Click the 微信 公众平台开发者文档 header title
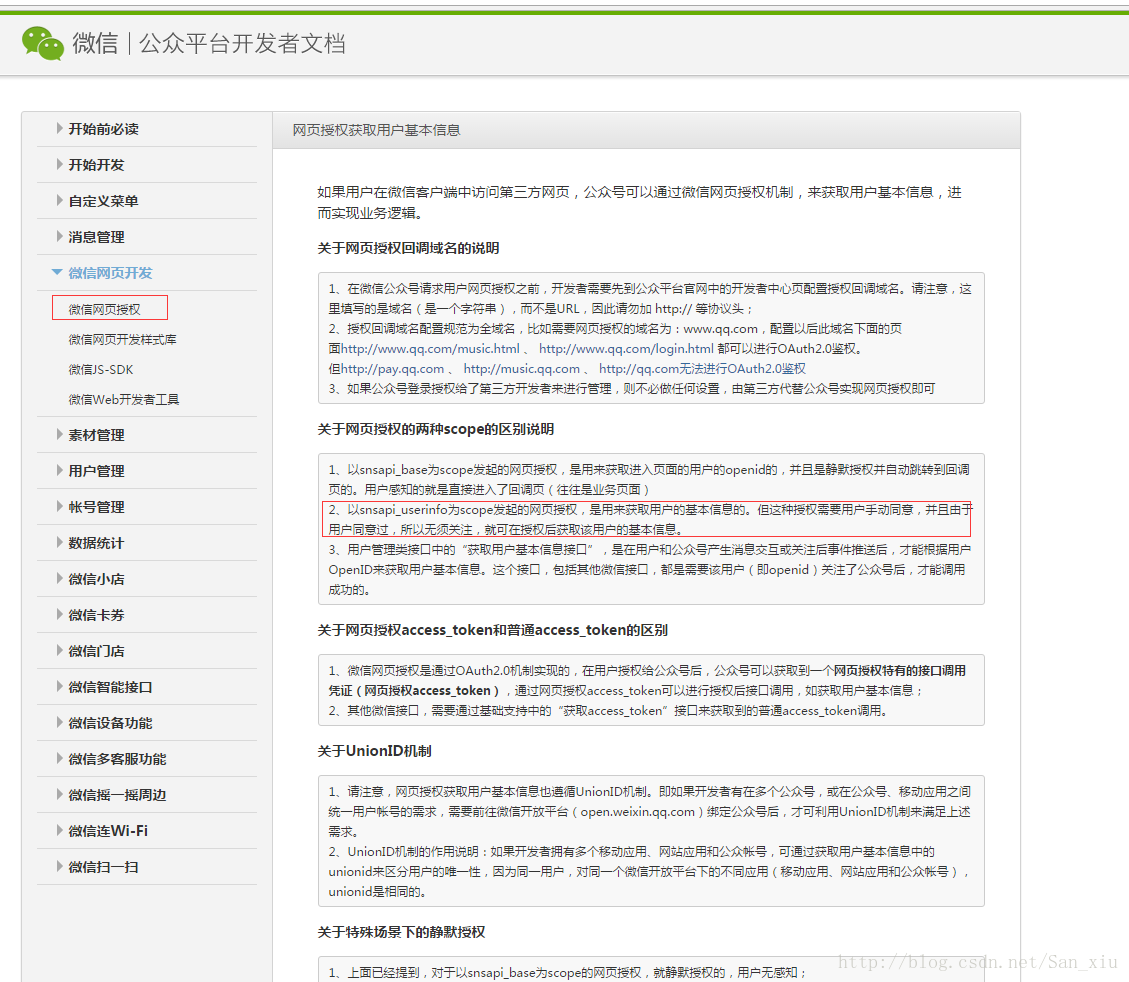The width and height of the screenshot is (1129, 982). pos(209,43)
